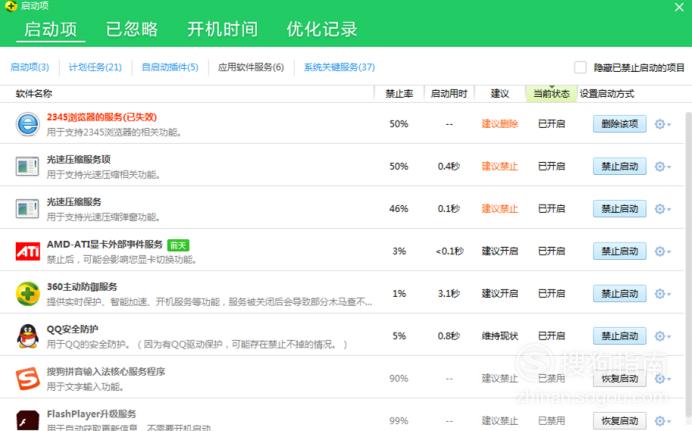Click 禁止启动 for 光速压缩服务
The image size is (692, 431).
[x=620, y=209]
